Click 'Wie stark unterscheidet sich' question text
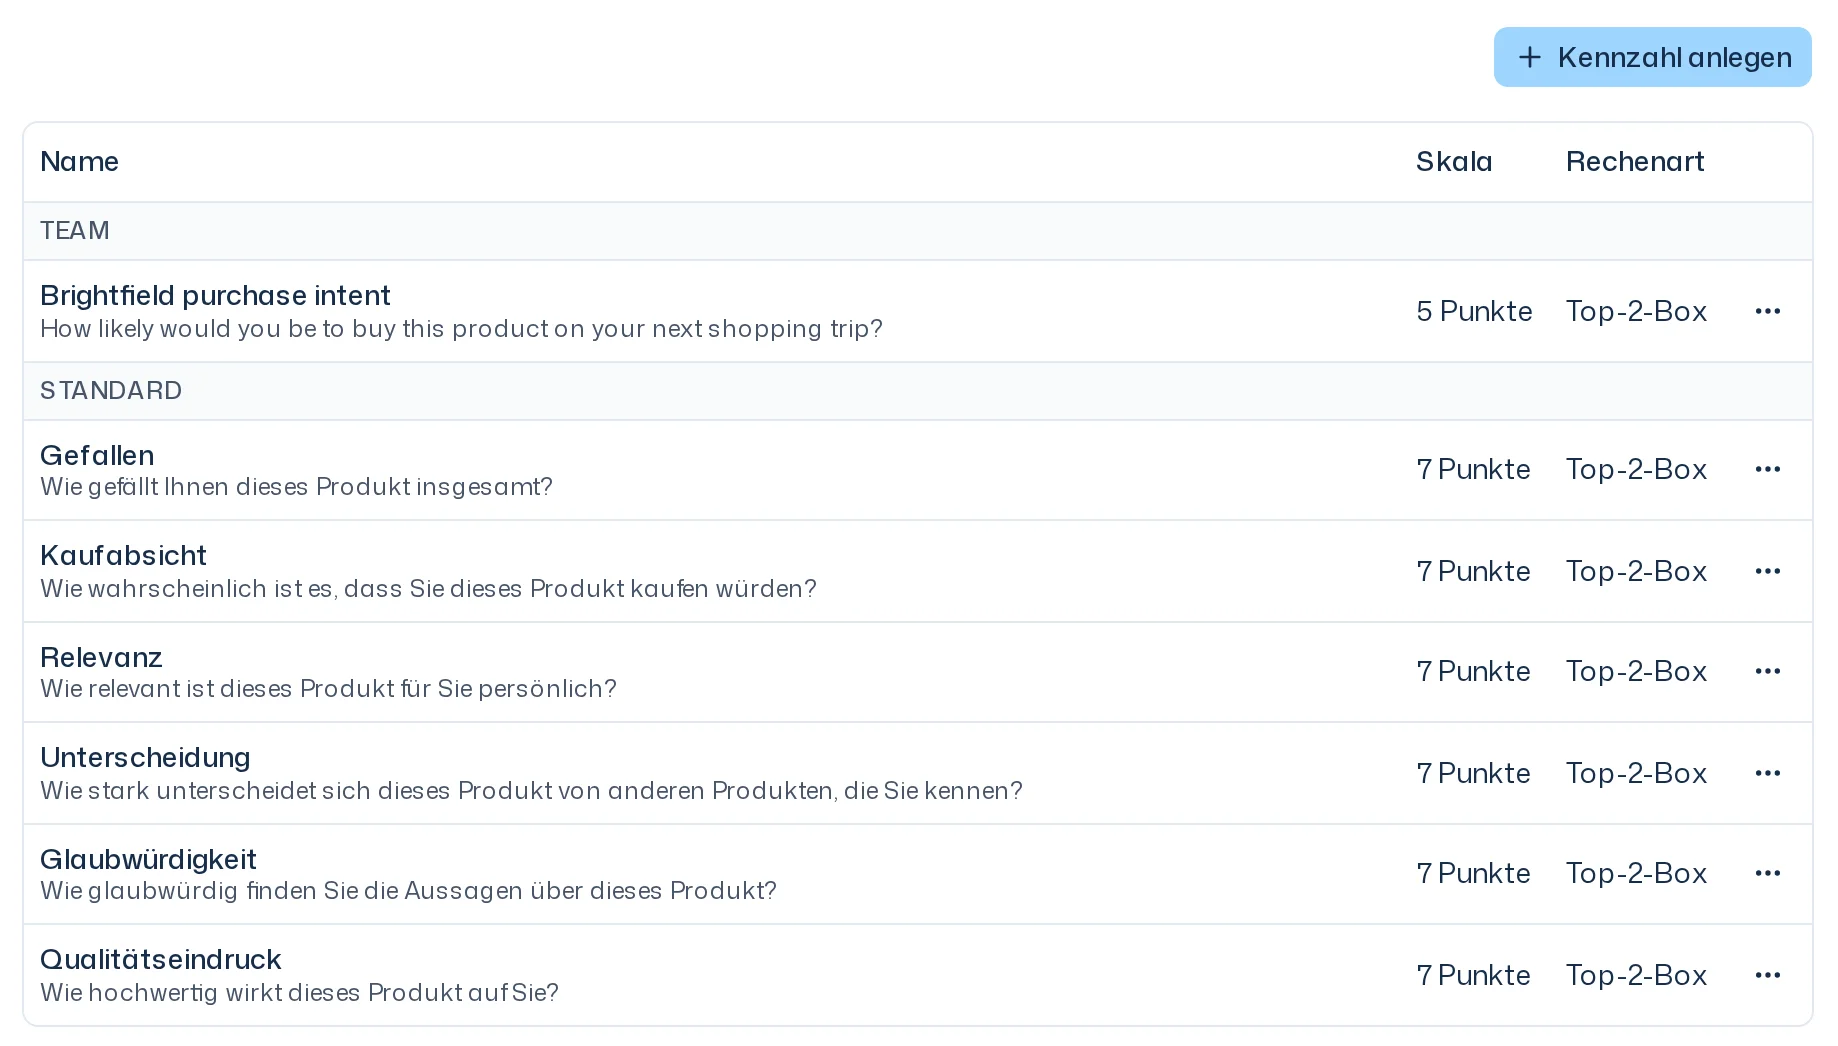 pos(531,791)
